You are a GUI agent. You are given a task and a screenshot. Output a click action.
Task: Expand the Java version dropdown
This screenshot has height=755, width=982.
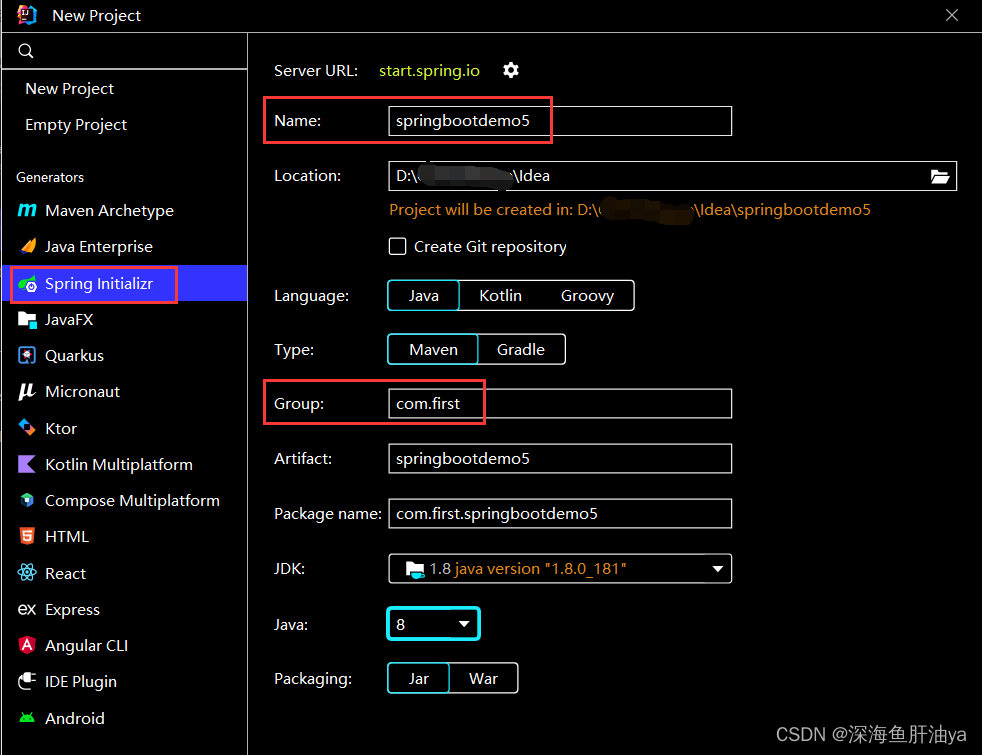point(462,623)
